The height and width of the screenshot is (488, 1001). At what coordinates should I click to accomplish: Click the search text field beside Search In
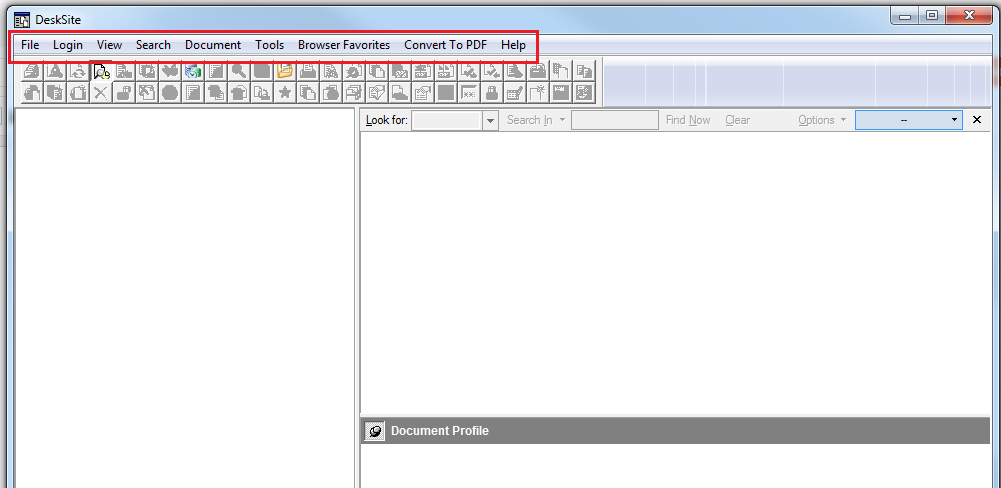click(x=615, y=120)
